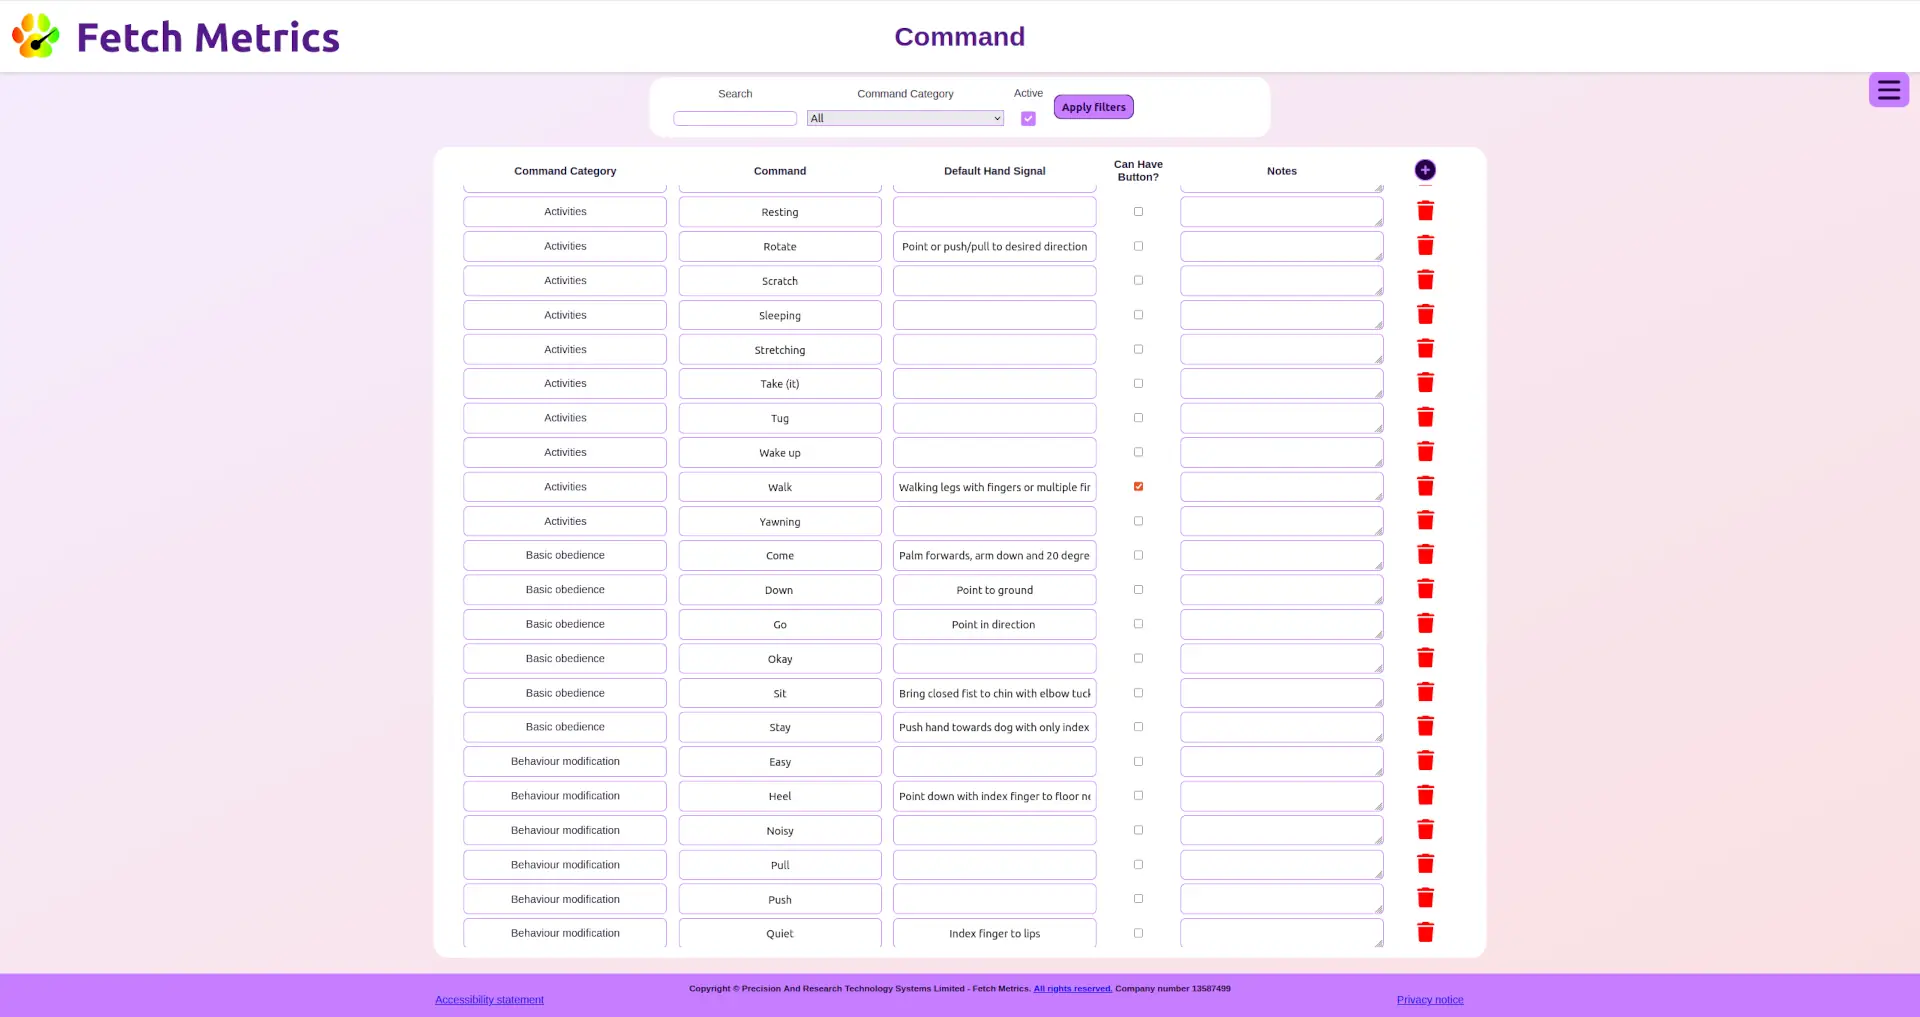The width and height of the screenshot is (1920, 1017).
Task: Click trash icon for Sit command
Action: click(x=1425, y=693)
